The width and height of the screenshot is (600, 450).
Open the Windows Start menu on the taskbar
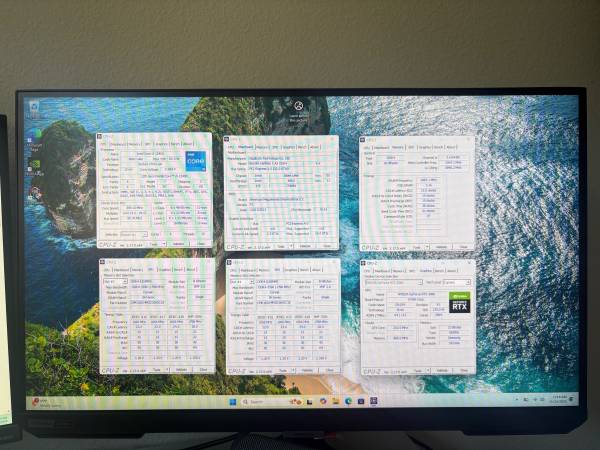coord(232,402)
